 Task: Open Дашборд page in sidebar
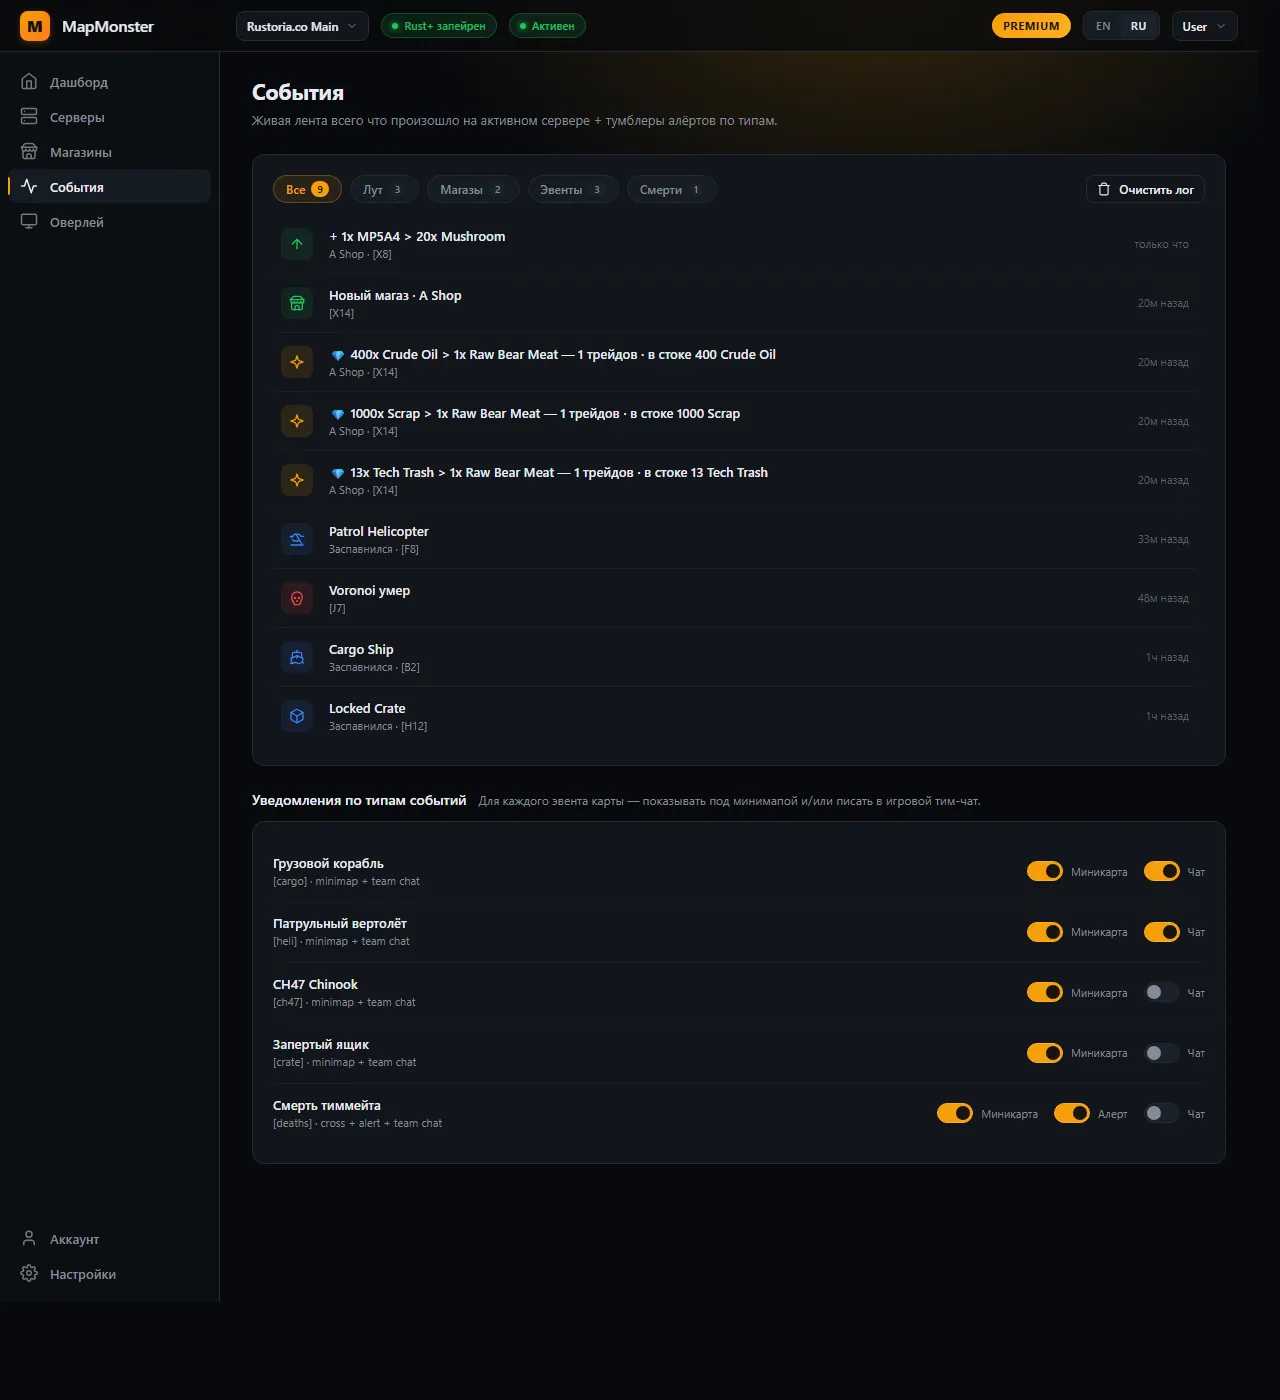[x=110, y=82]
